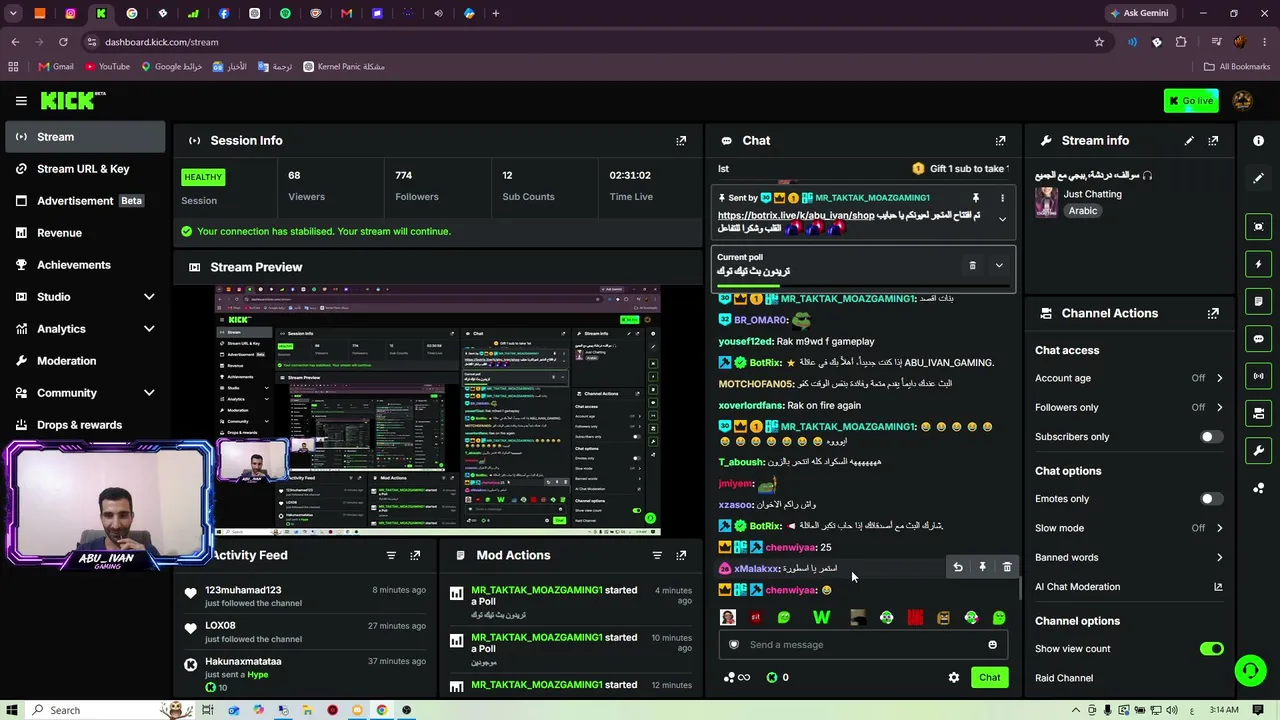Expand the pinned message chevron
Screen dimensions: 1280x720
pos(1002,220)
